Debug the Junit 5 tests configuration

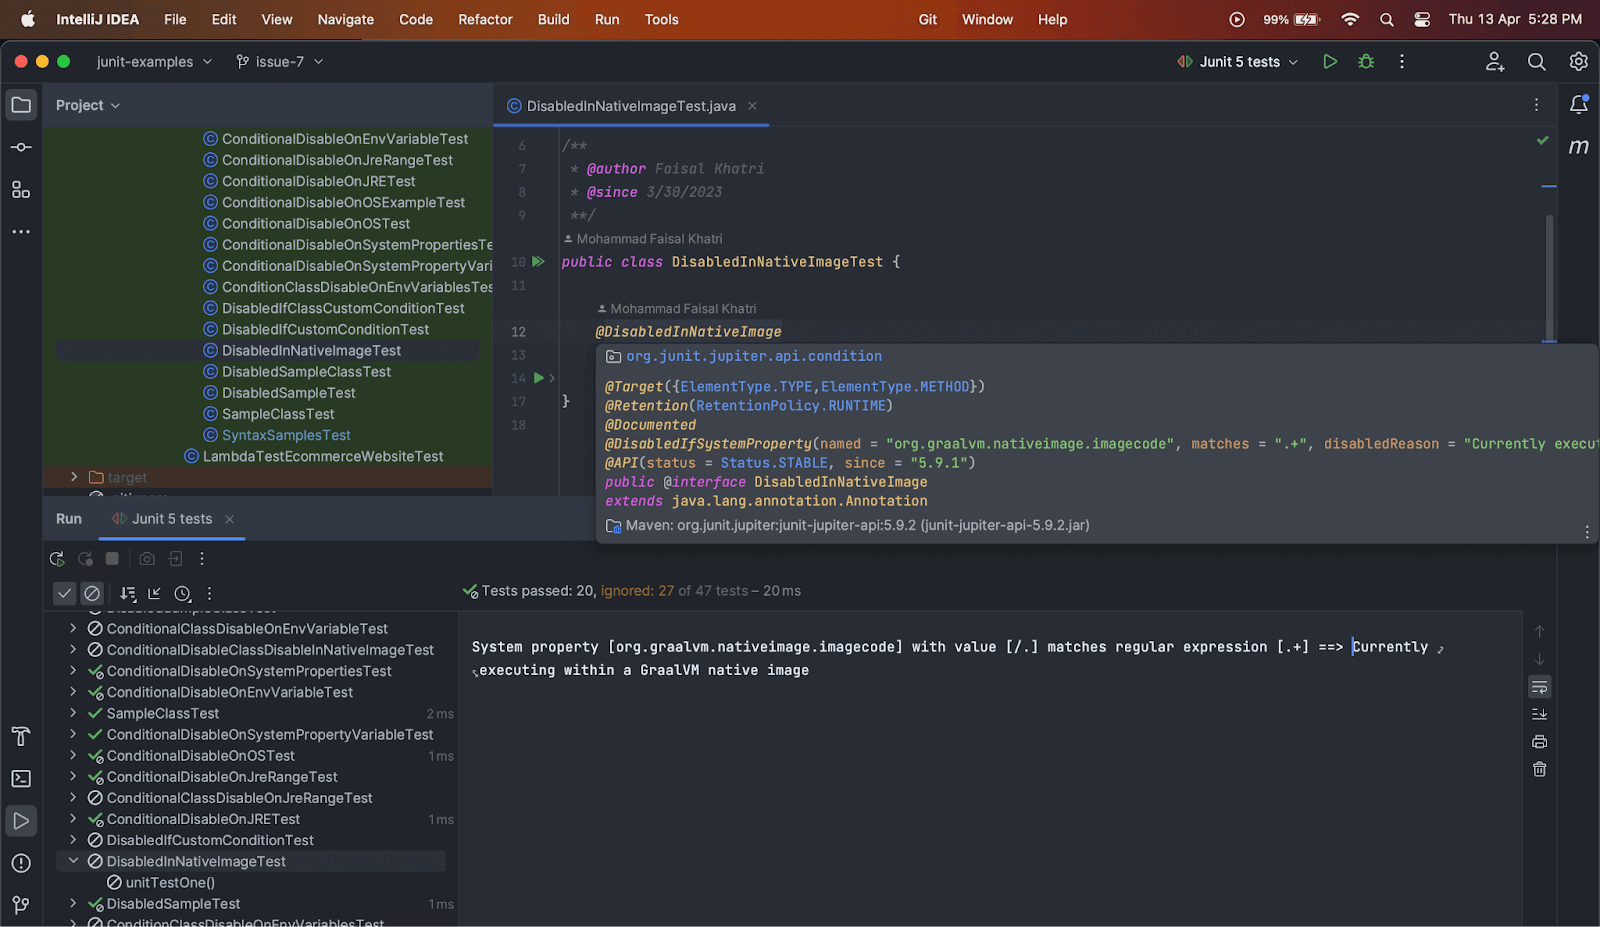coord(1366,61)
